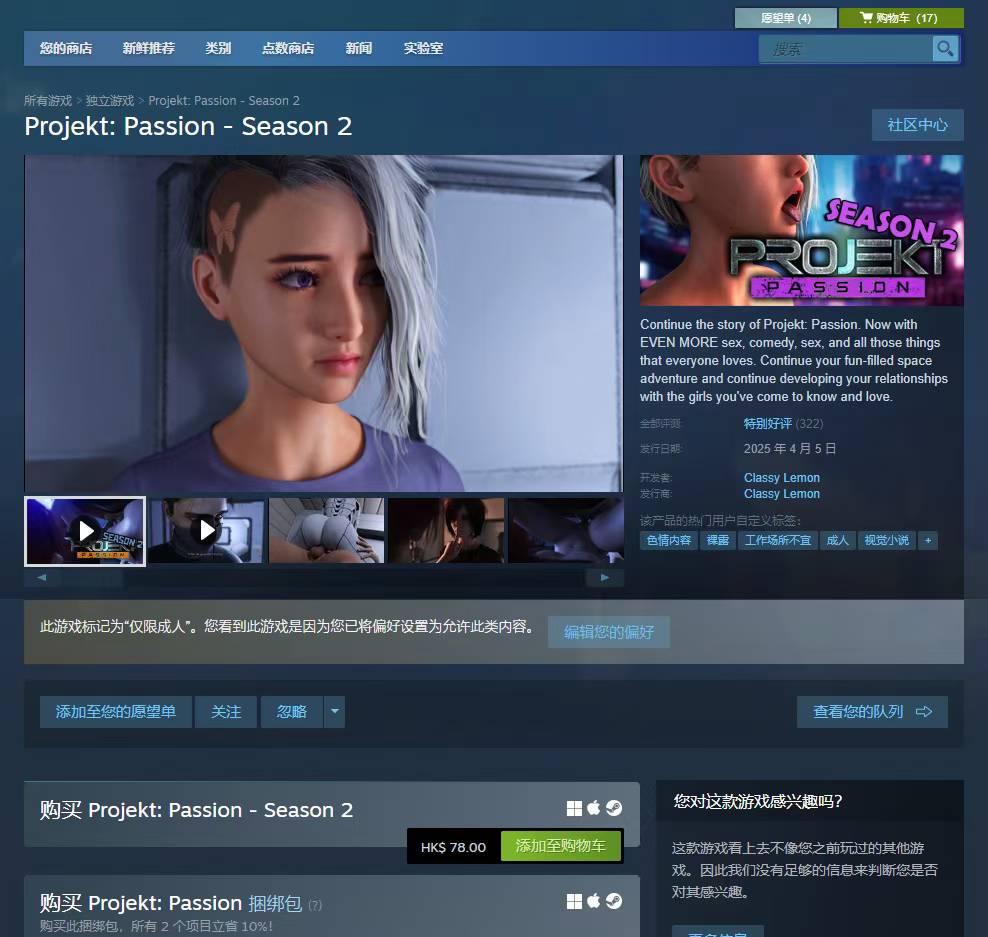This screenshot has height=937, width=988.
Task: Click the main large screenshot
Action: 323,323
